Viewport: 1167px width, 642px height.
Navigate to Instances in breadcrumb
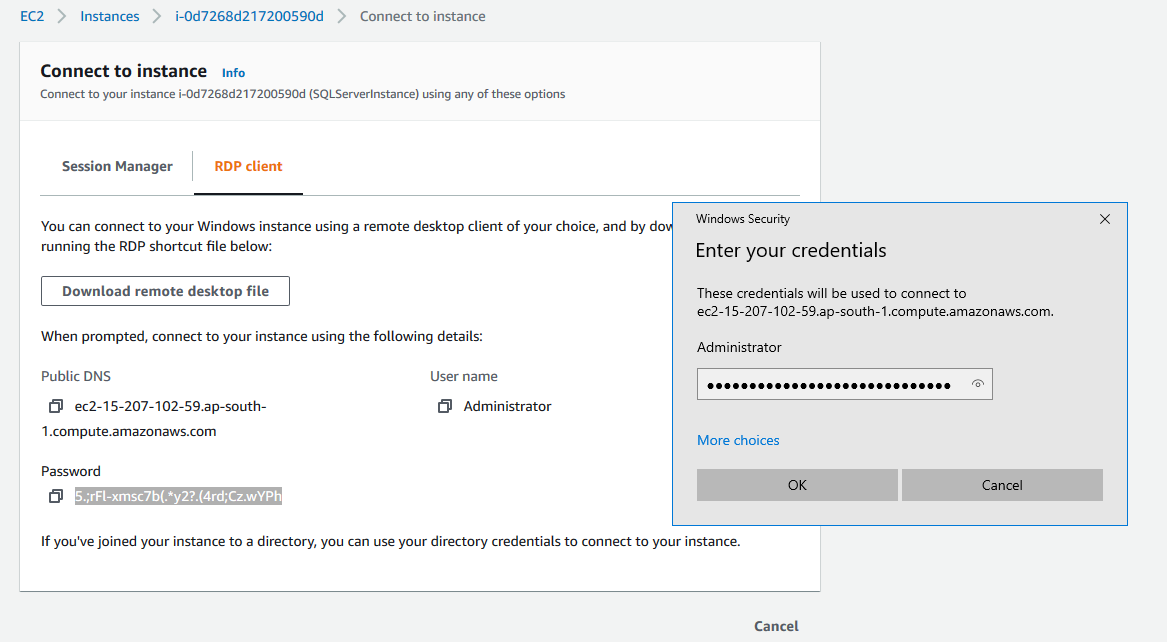(110, 16)
